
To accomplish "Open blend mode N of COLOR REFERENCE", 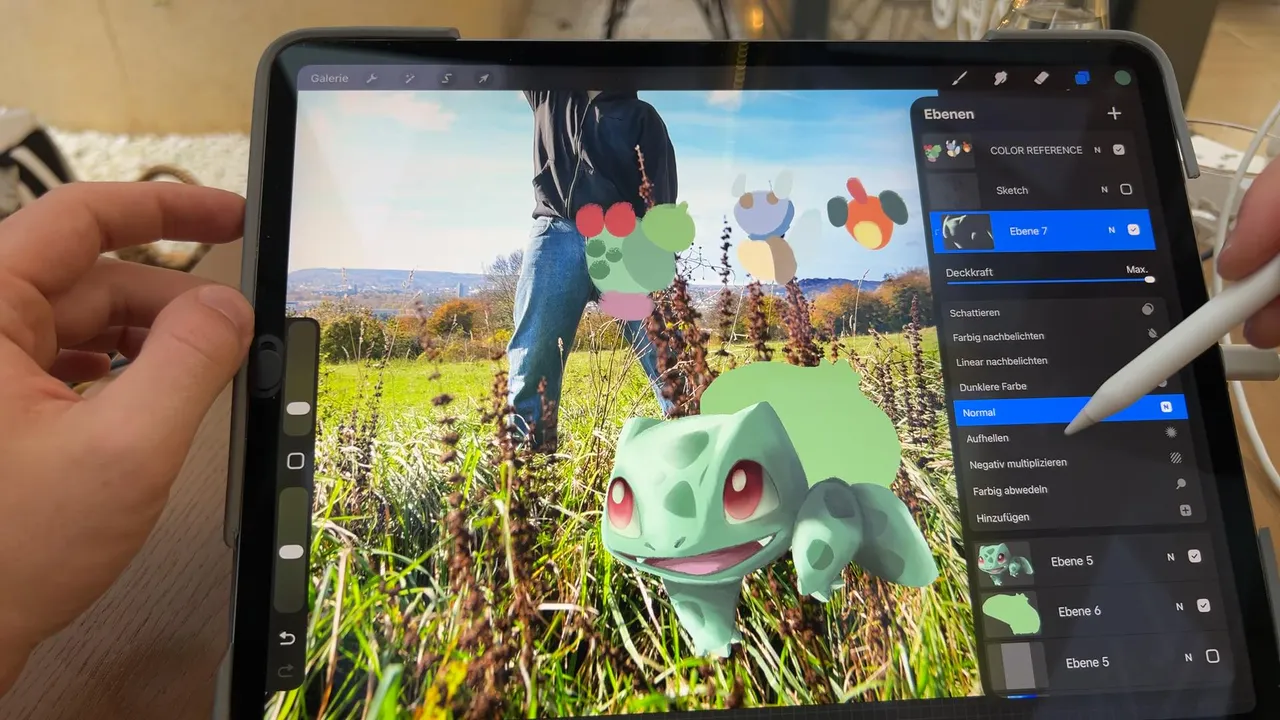I will tap(1097, 150).
